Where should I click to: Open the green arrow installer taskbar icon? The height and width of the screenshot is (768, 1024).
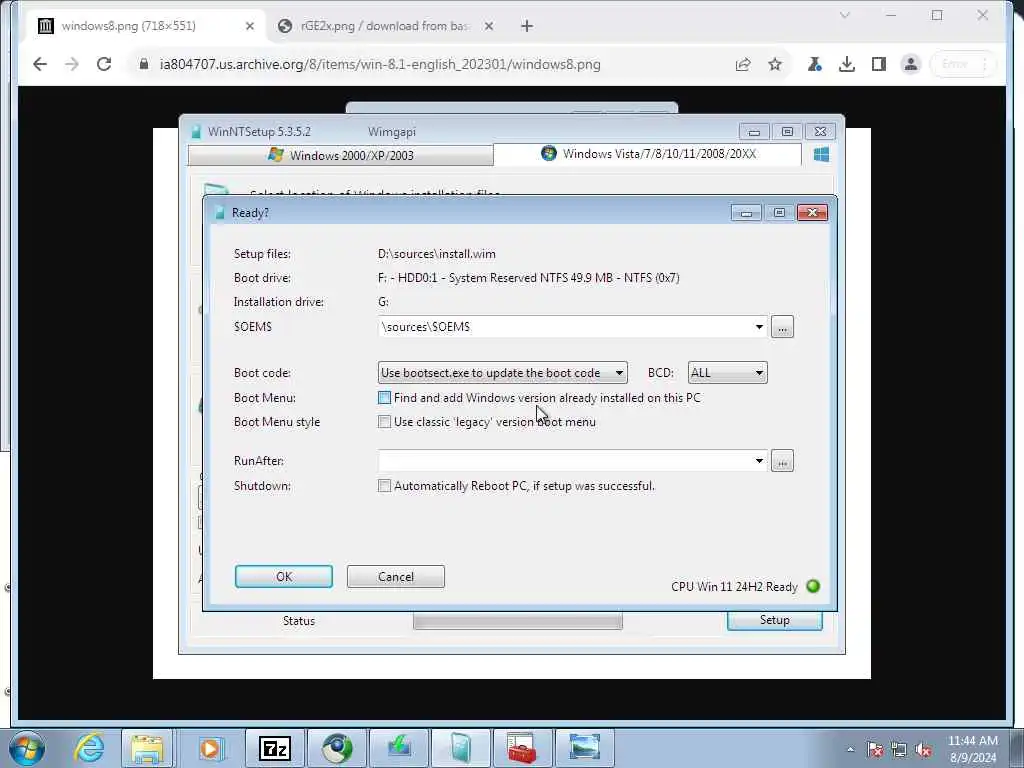(x=398, y=748)
